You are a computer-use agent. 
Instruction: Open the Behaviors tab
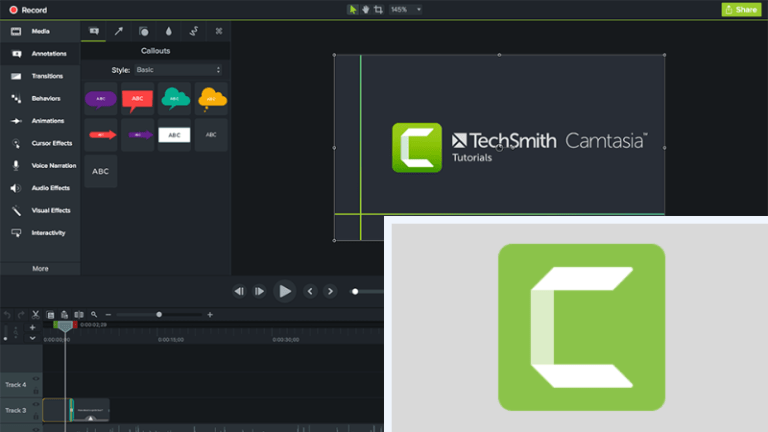40,98
